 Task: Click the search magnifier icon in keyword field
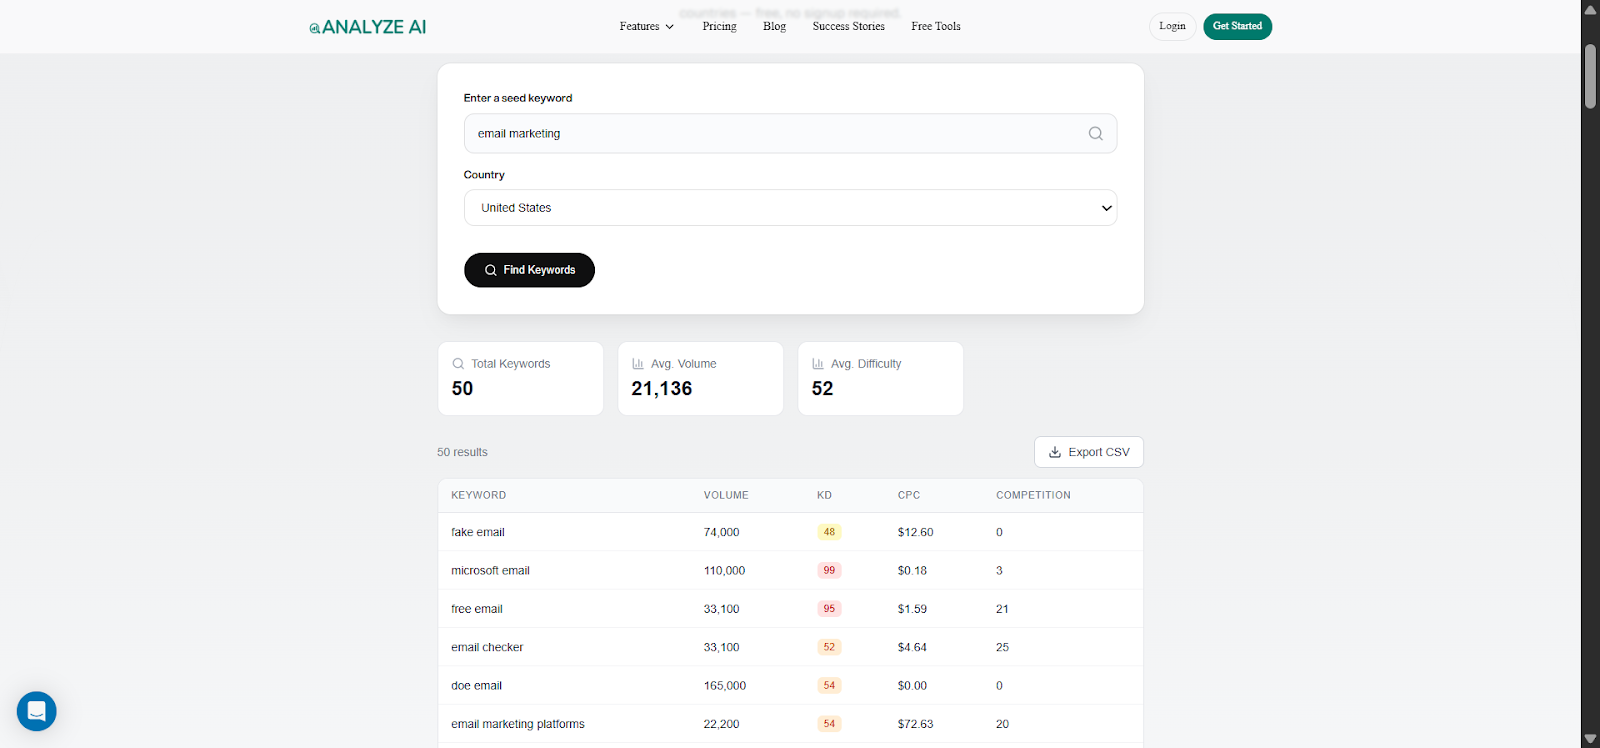pyautogui.click(x=1096, y=134)
